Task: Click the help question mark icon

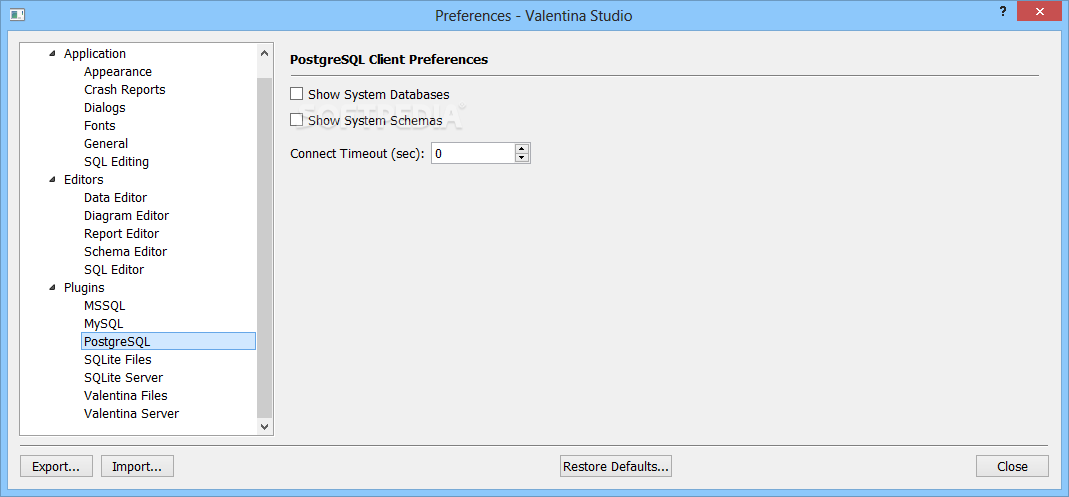Action: coord(1002,12)
